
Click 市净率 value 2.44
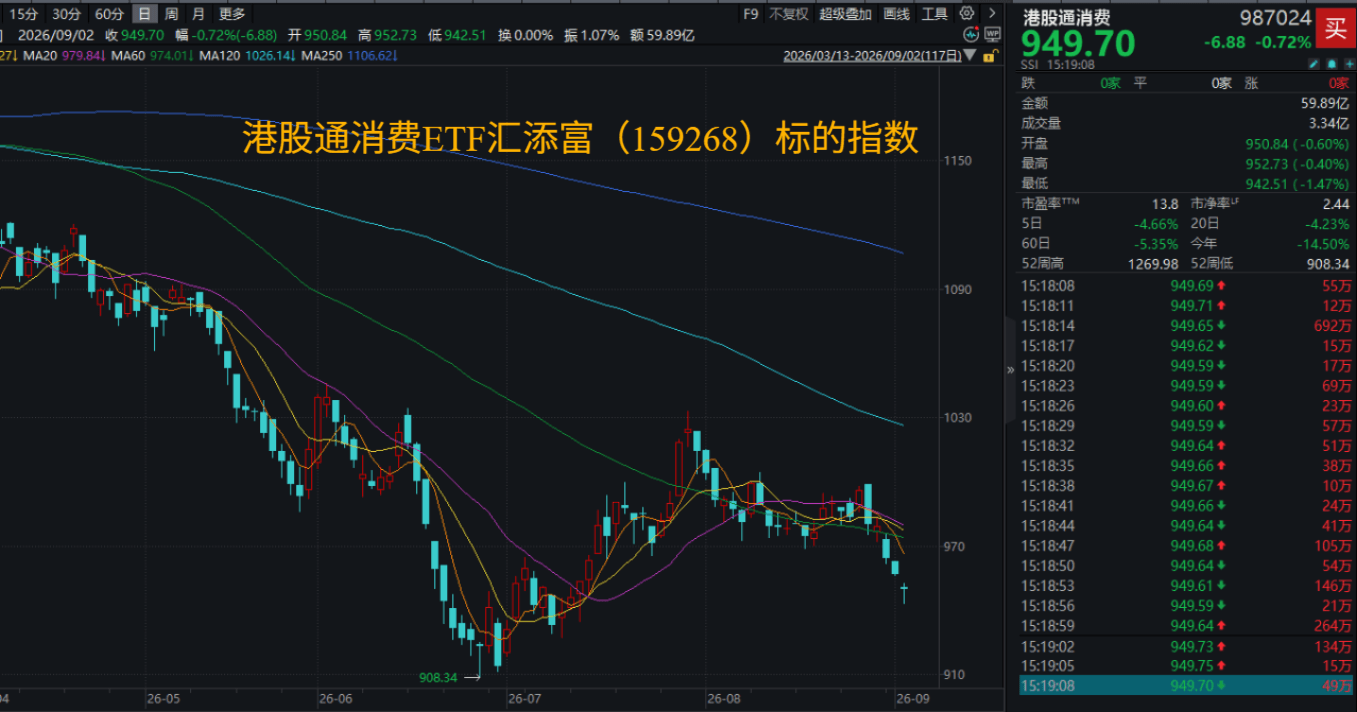tap(1336, 204)
